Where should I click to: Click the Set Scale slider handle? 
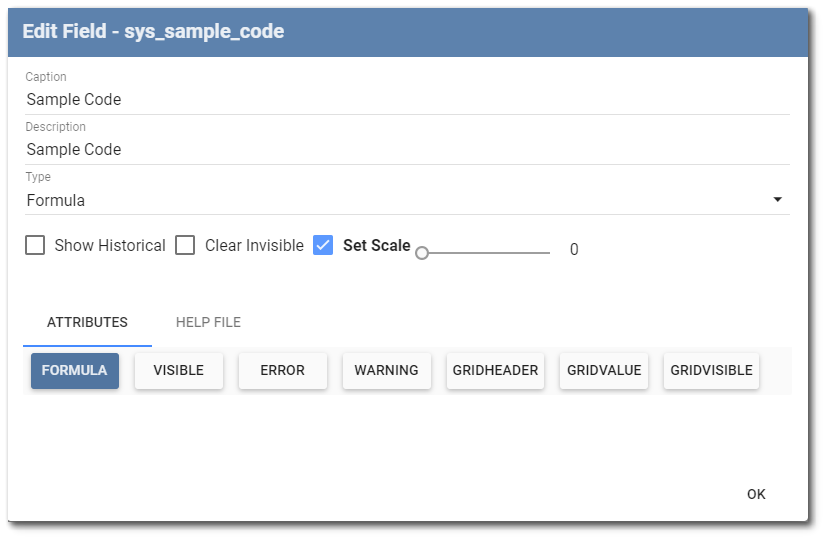click(x=422, y=253)
